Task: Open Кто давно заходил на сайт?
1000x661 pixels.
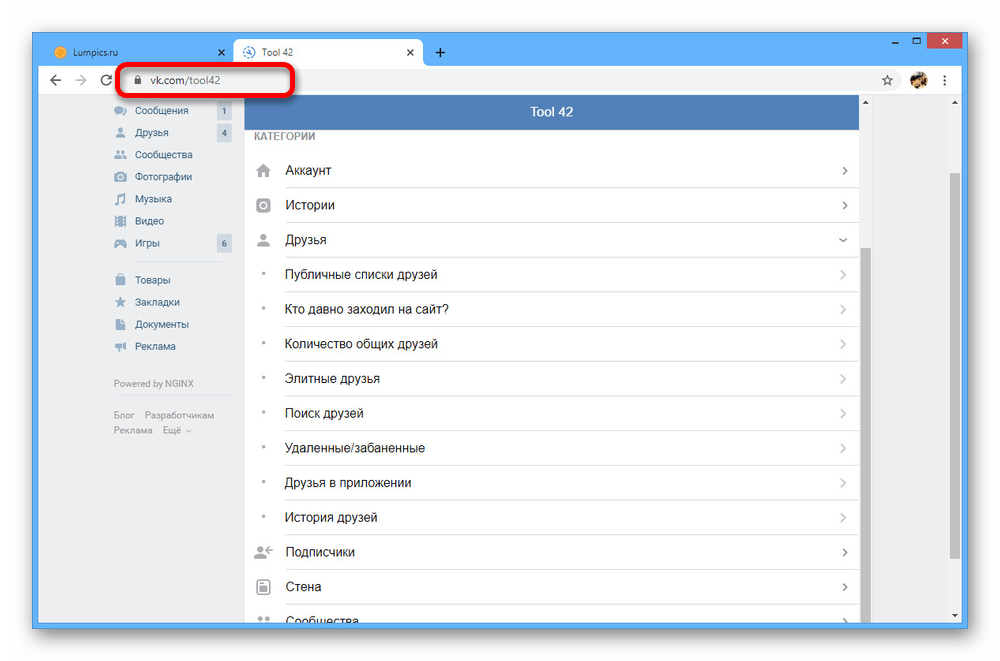Action: (x=552, y=309)
